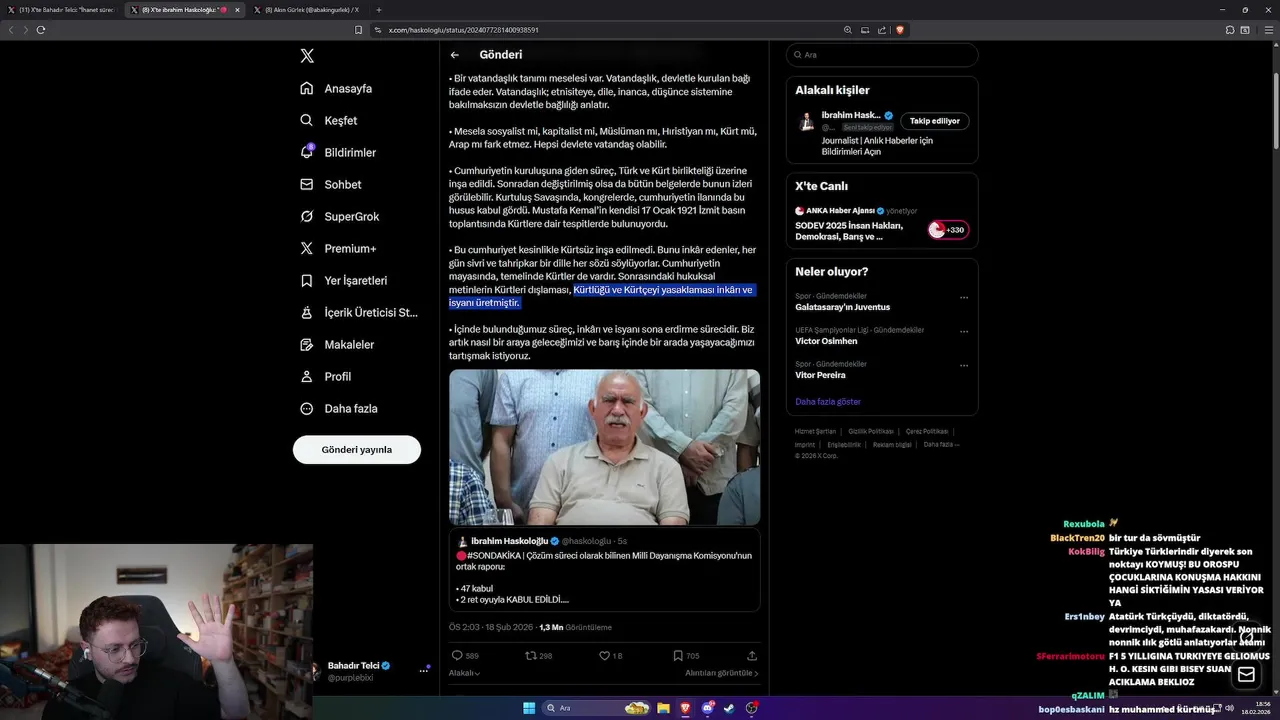Close the İbrahim Haskoloğlu tab

tap(237, 10)
